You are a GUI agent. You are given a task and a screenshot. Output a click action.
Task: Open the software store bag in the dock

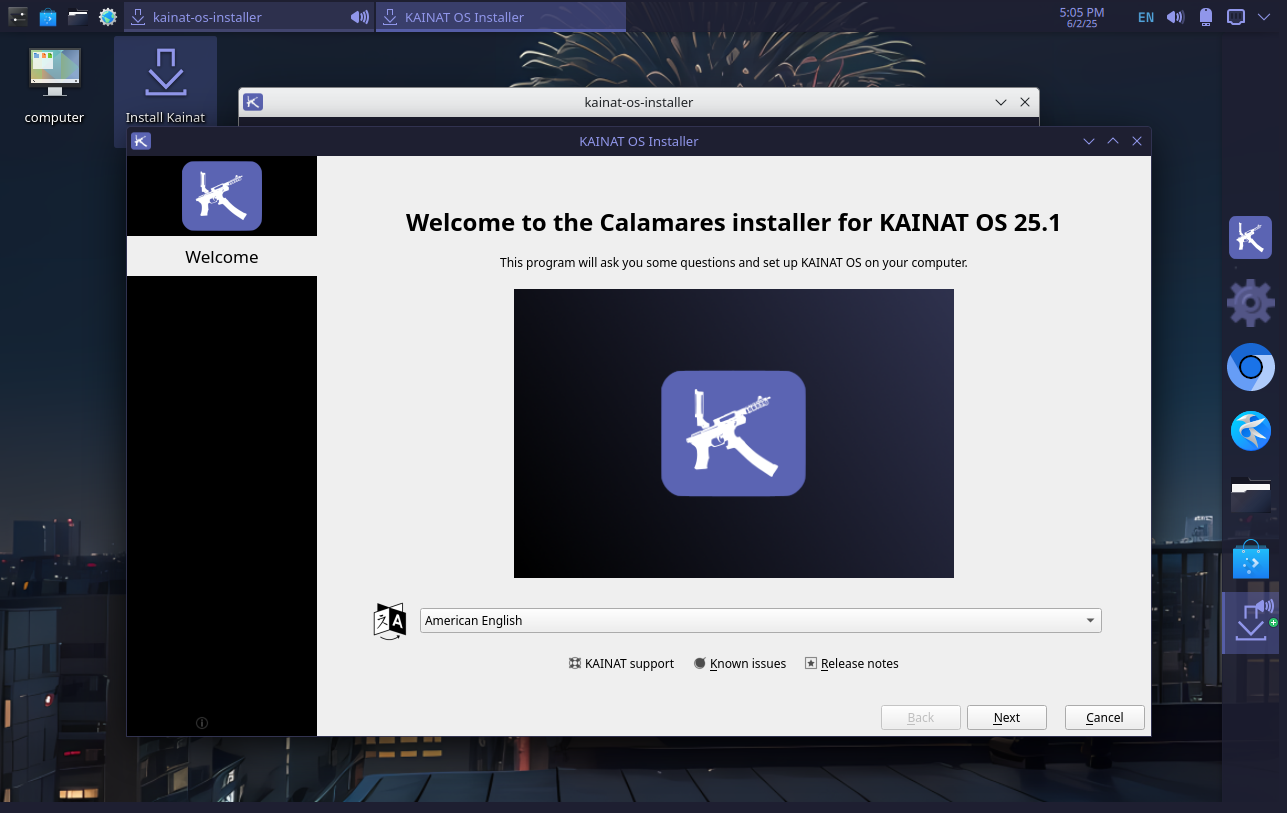[1250, 560]
